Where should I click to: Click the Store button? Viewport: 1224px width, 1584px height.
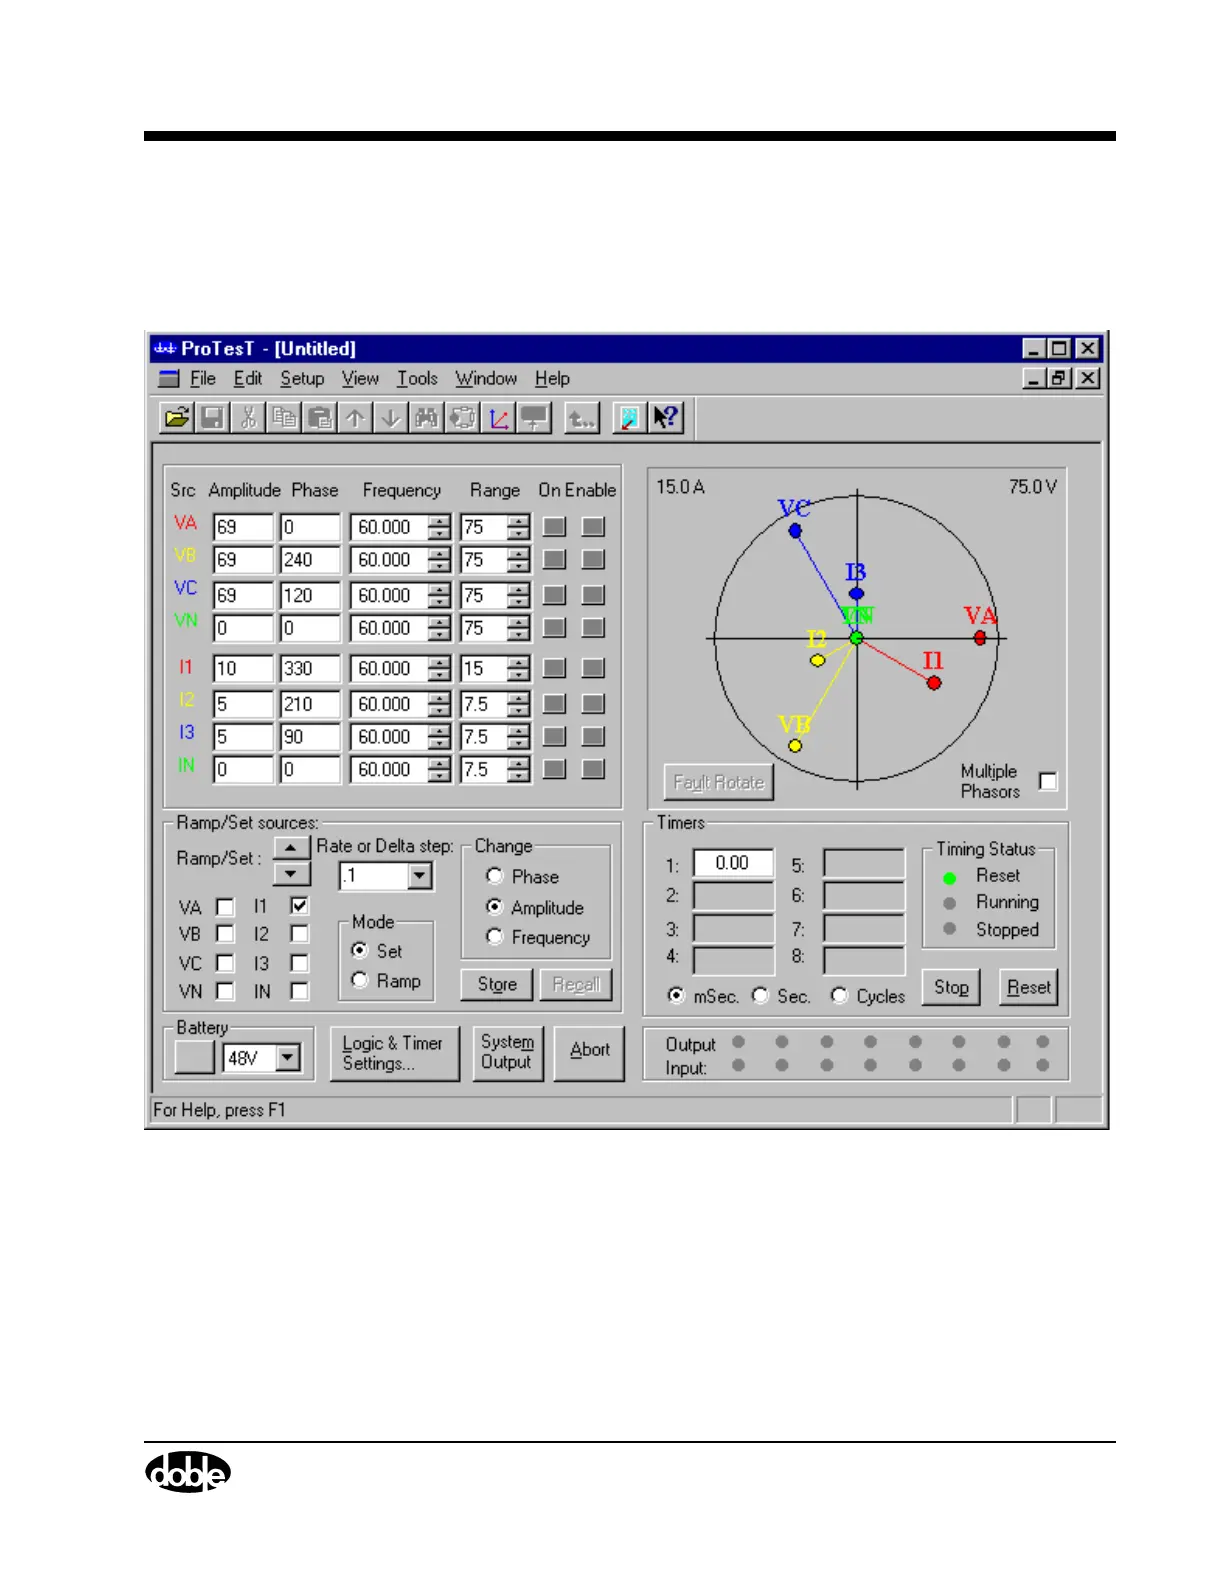[497, 984]
